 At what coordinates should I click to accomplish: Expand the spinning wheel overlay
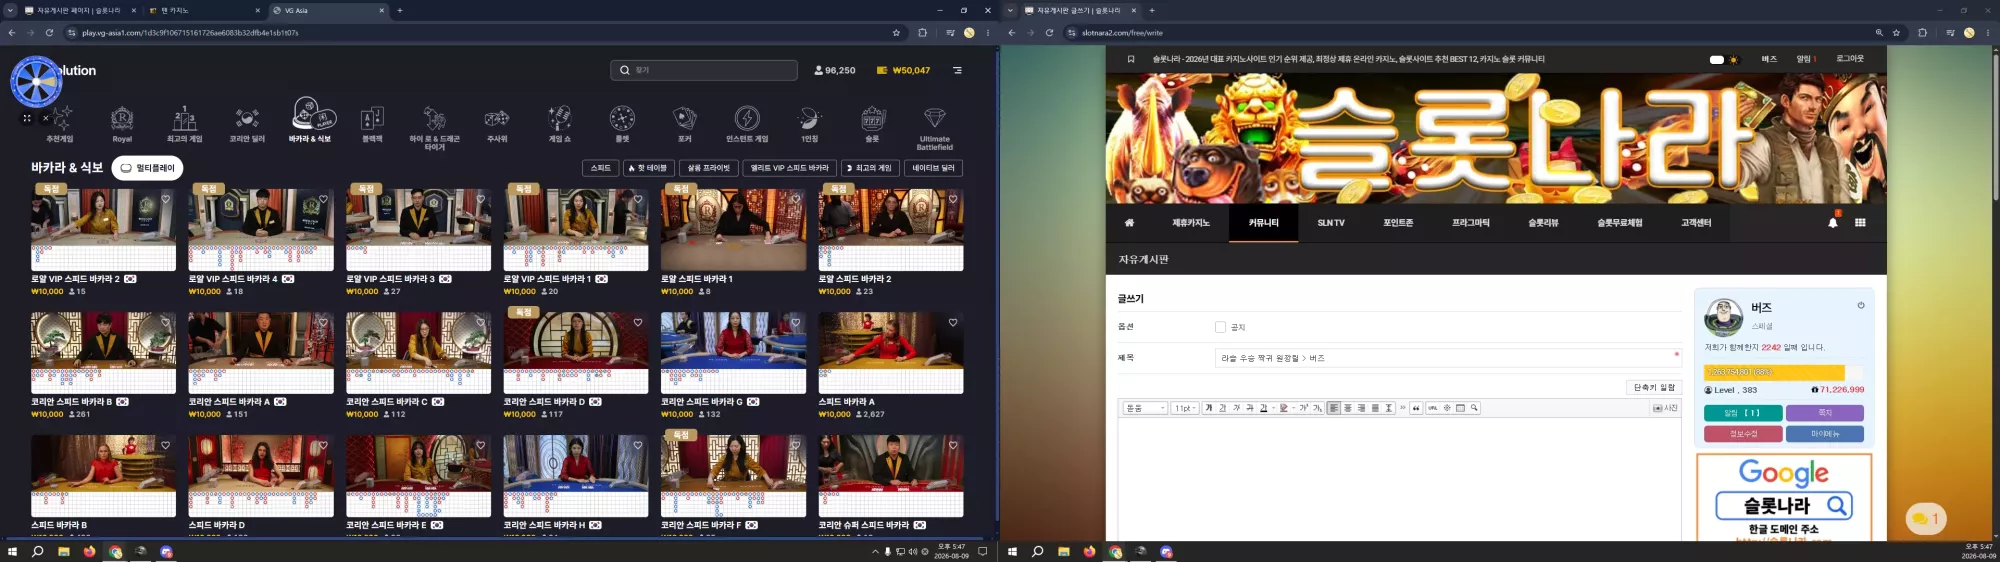27,118
